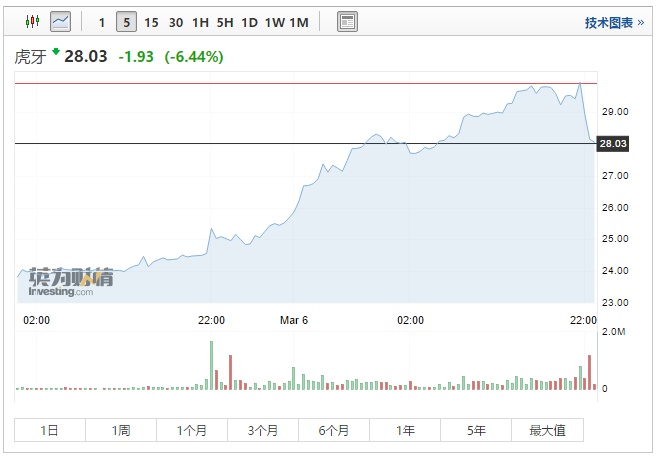The height and width of the screenshot is (460, 656).
Task: Choose the 5H interval
Action: point(225,22)
